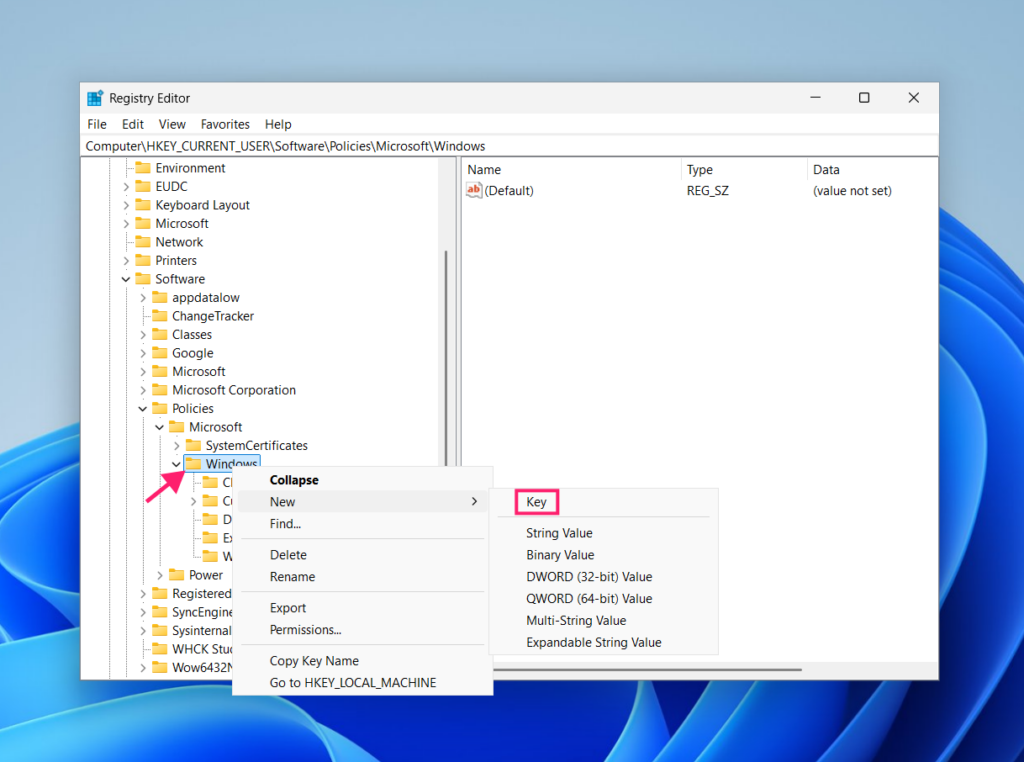Click the Name column header
The image size is (1024, 762).
(571, 170)
